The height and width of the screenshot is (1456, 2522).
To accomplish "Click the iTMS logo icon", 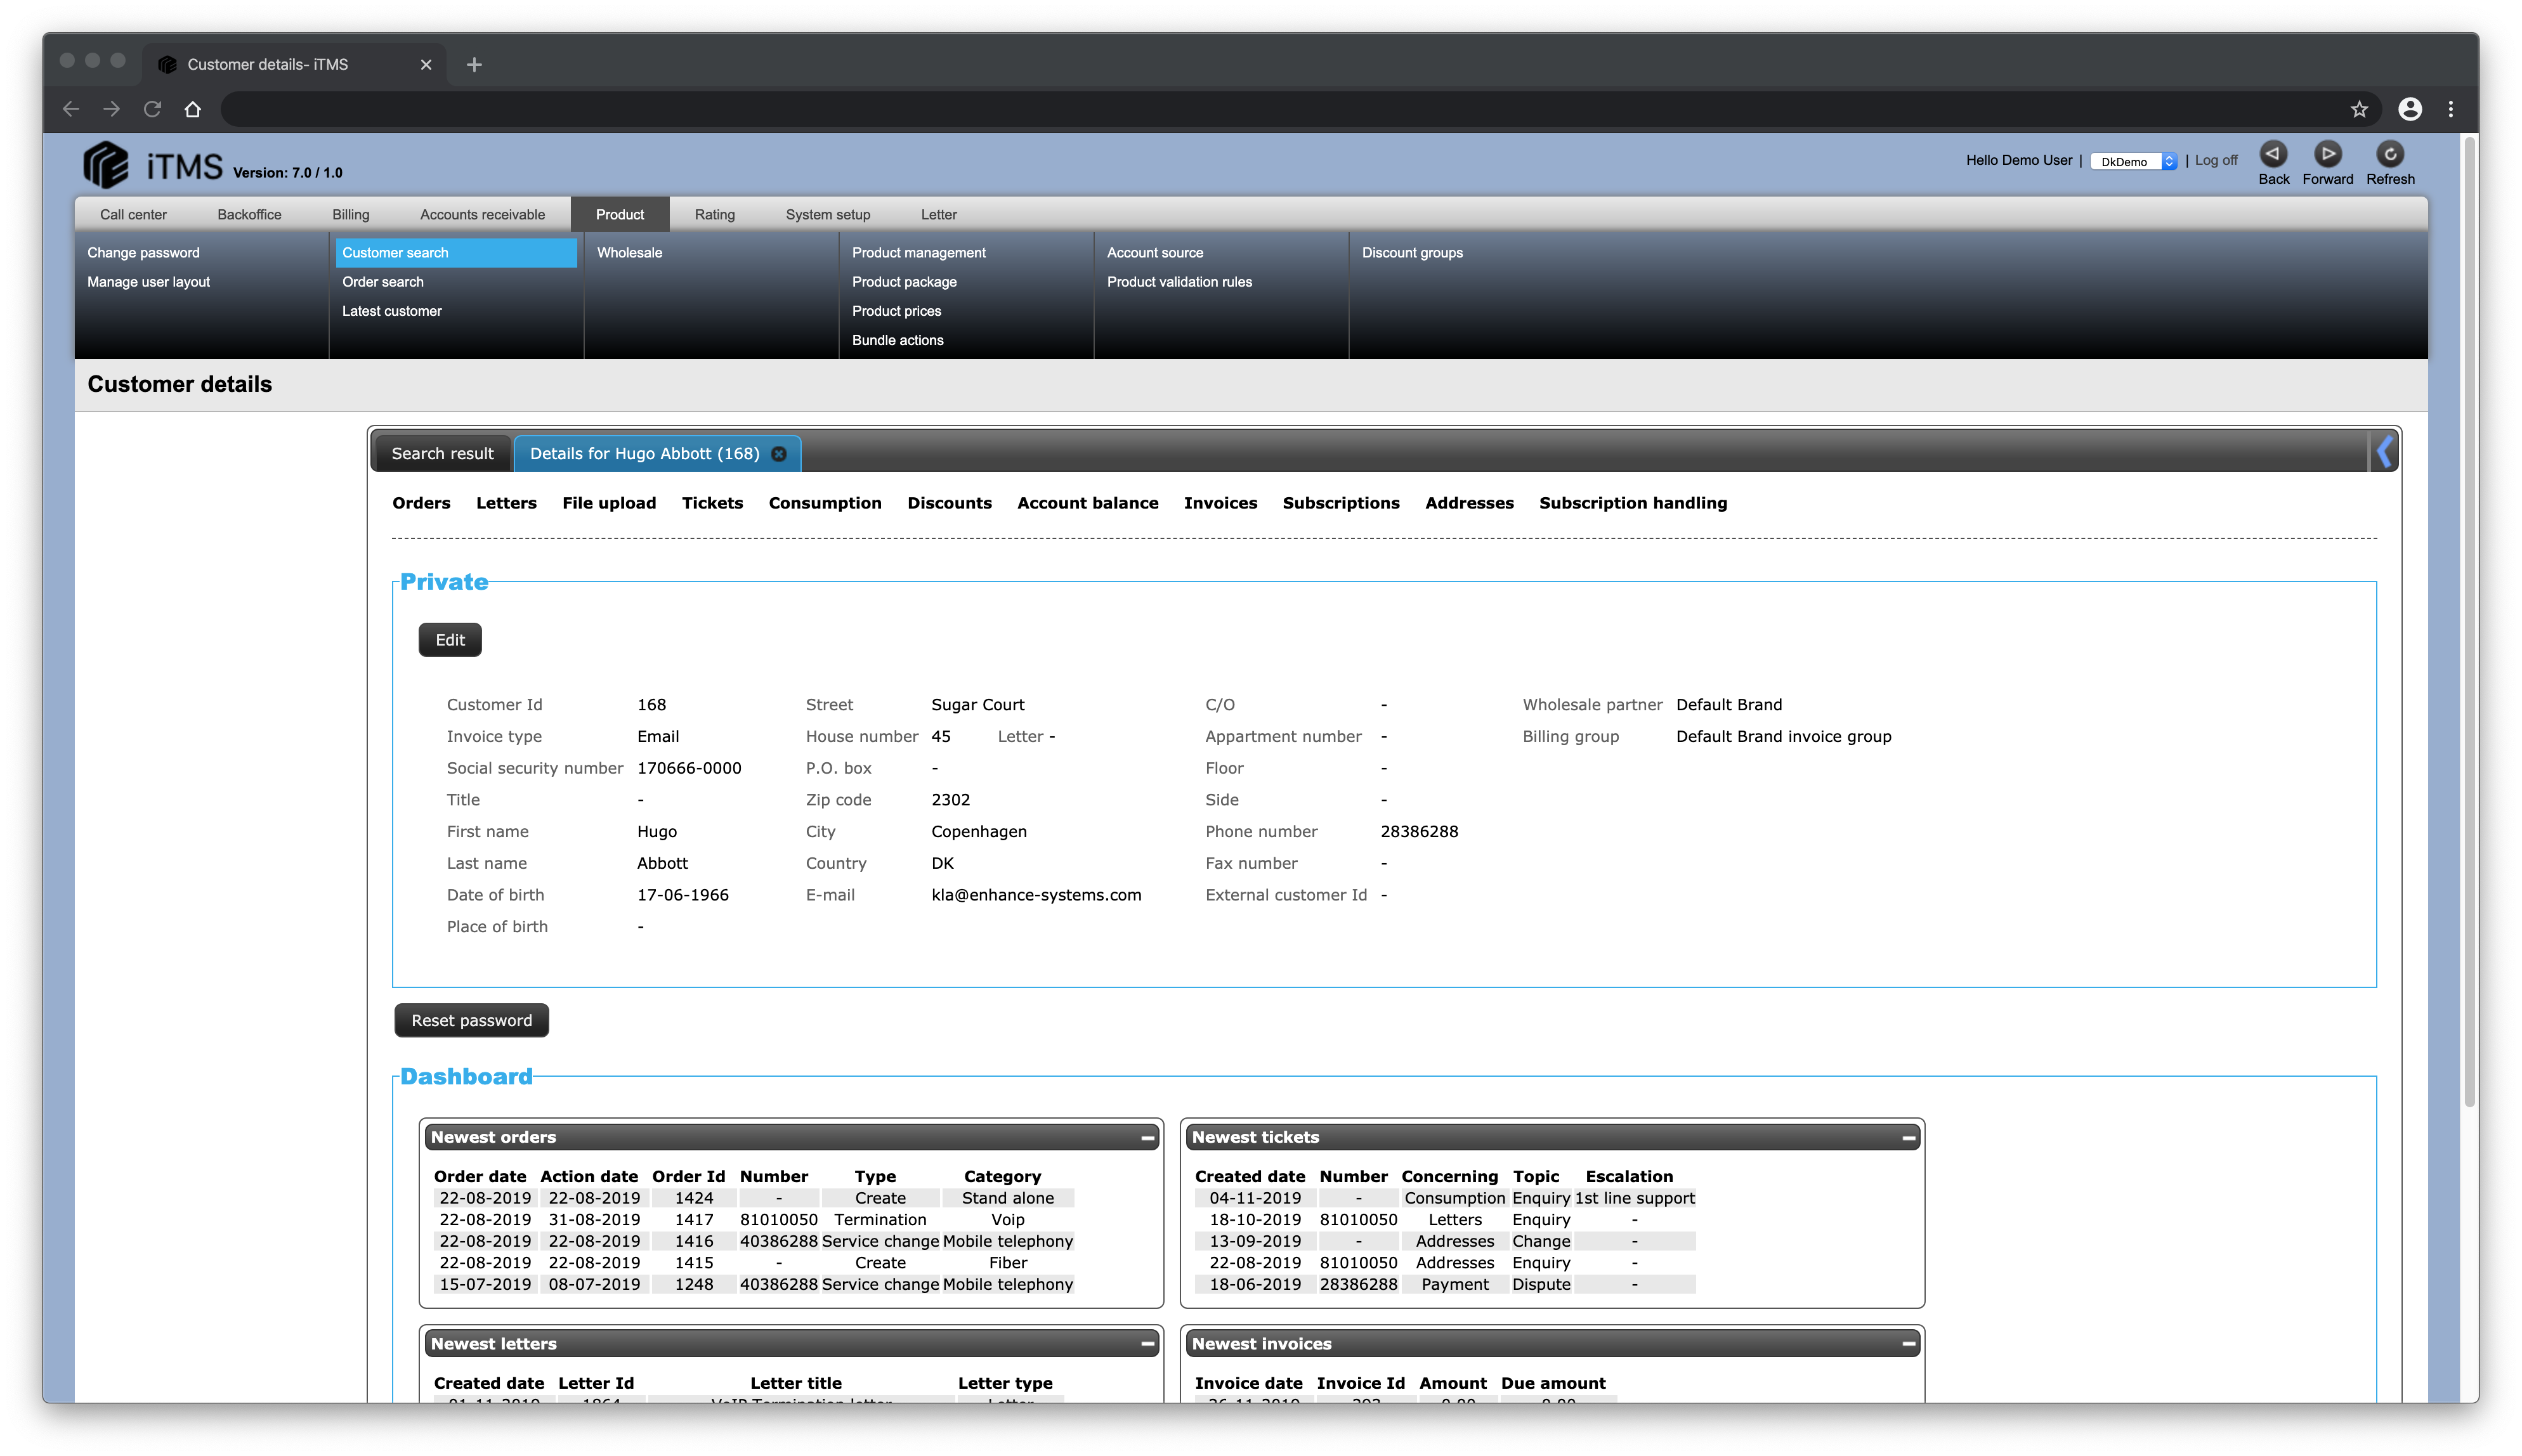I will coord(106,164).
